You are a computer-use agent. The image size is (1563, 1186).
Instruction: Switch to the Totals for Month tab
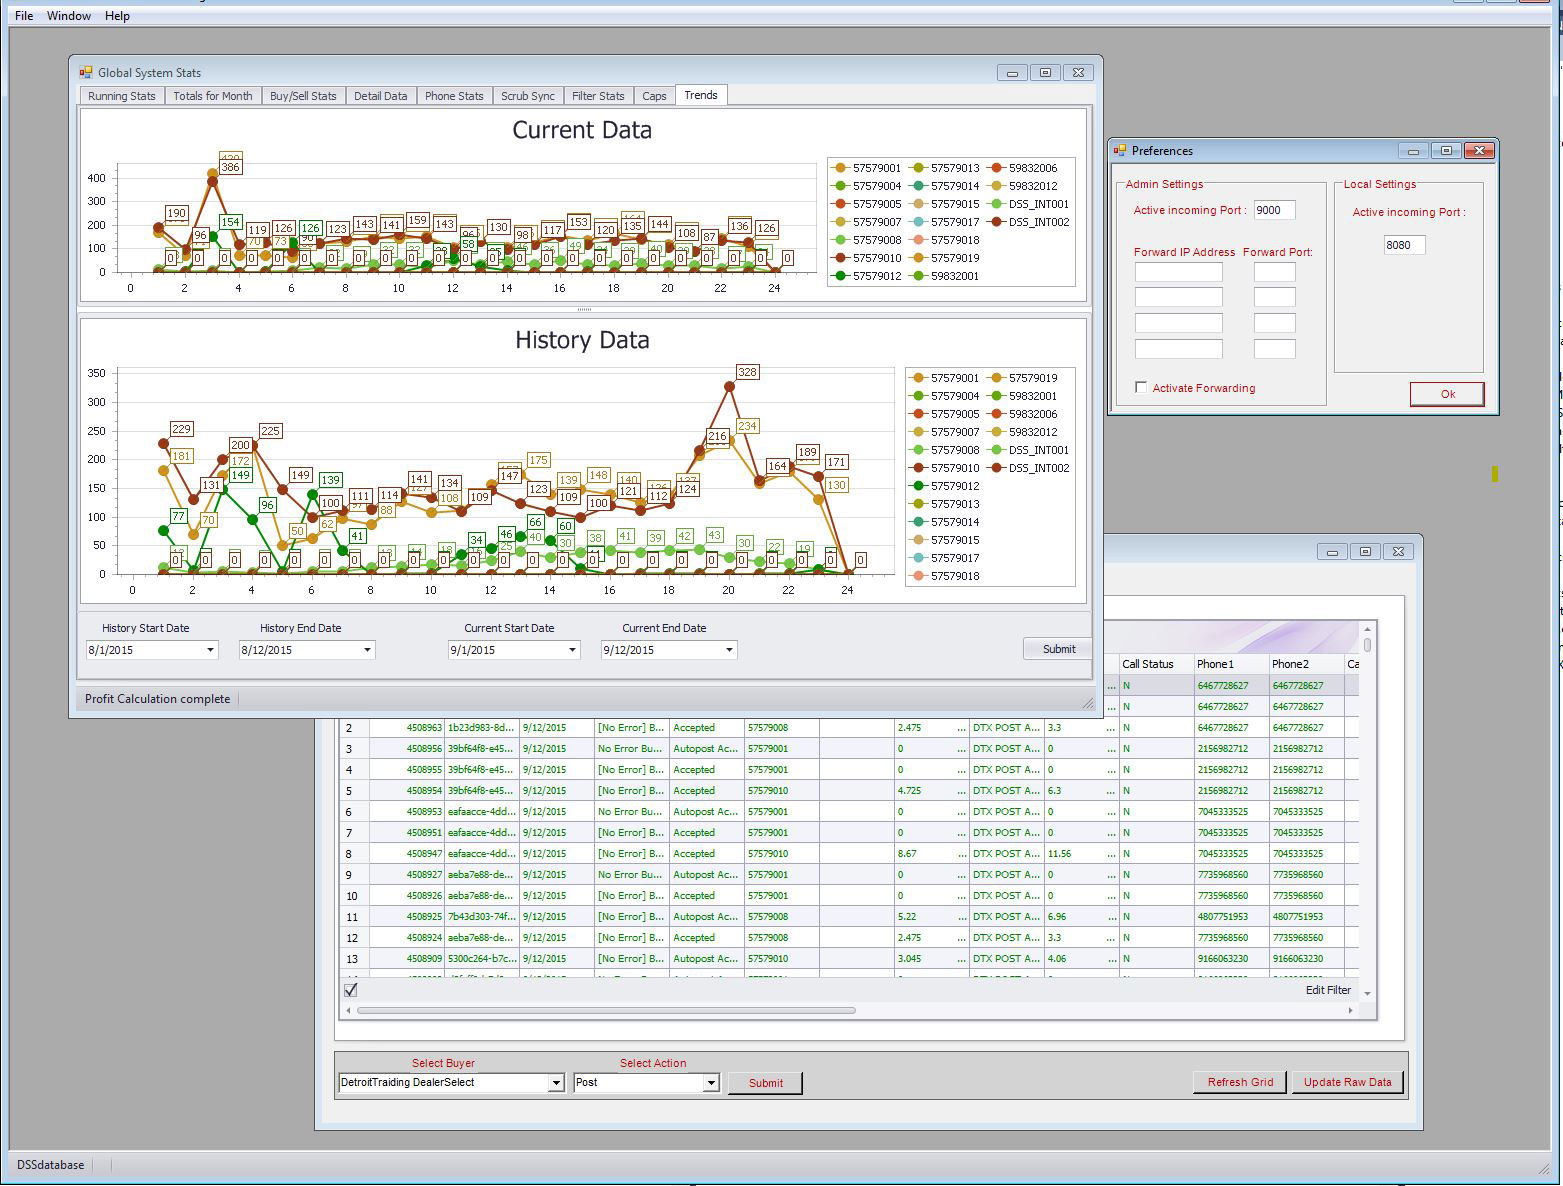(213, 96)
